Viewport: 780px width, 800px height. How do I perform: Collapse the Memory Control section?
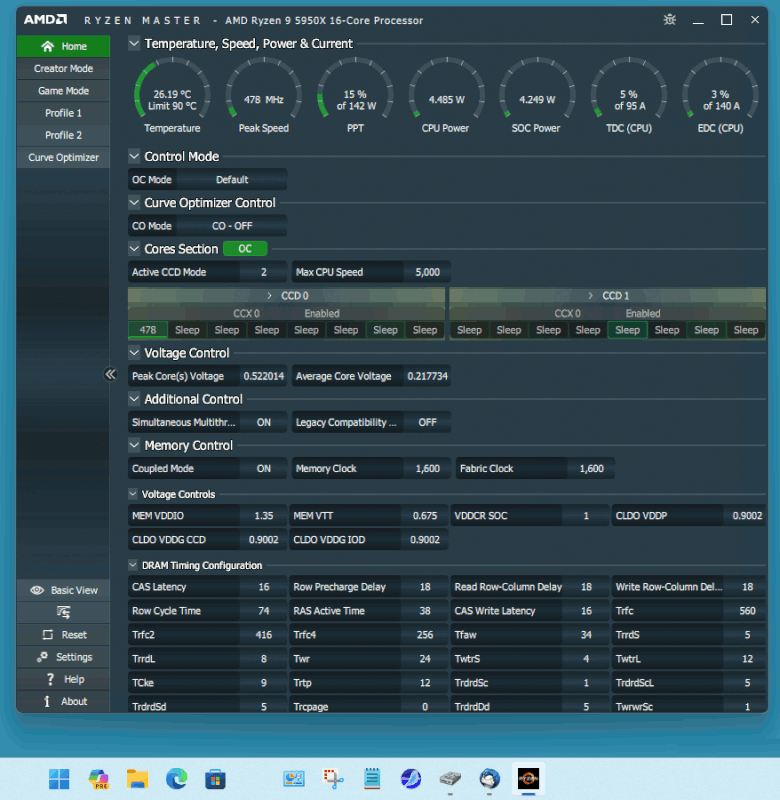point(134,445)
